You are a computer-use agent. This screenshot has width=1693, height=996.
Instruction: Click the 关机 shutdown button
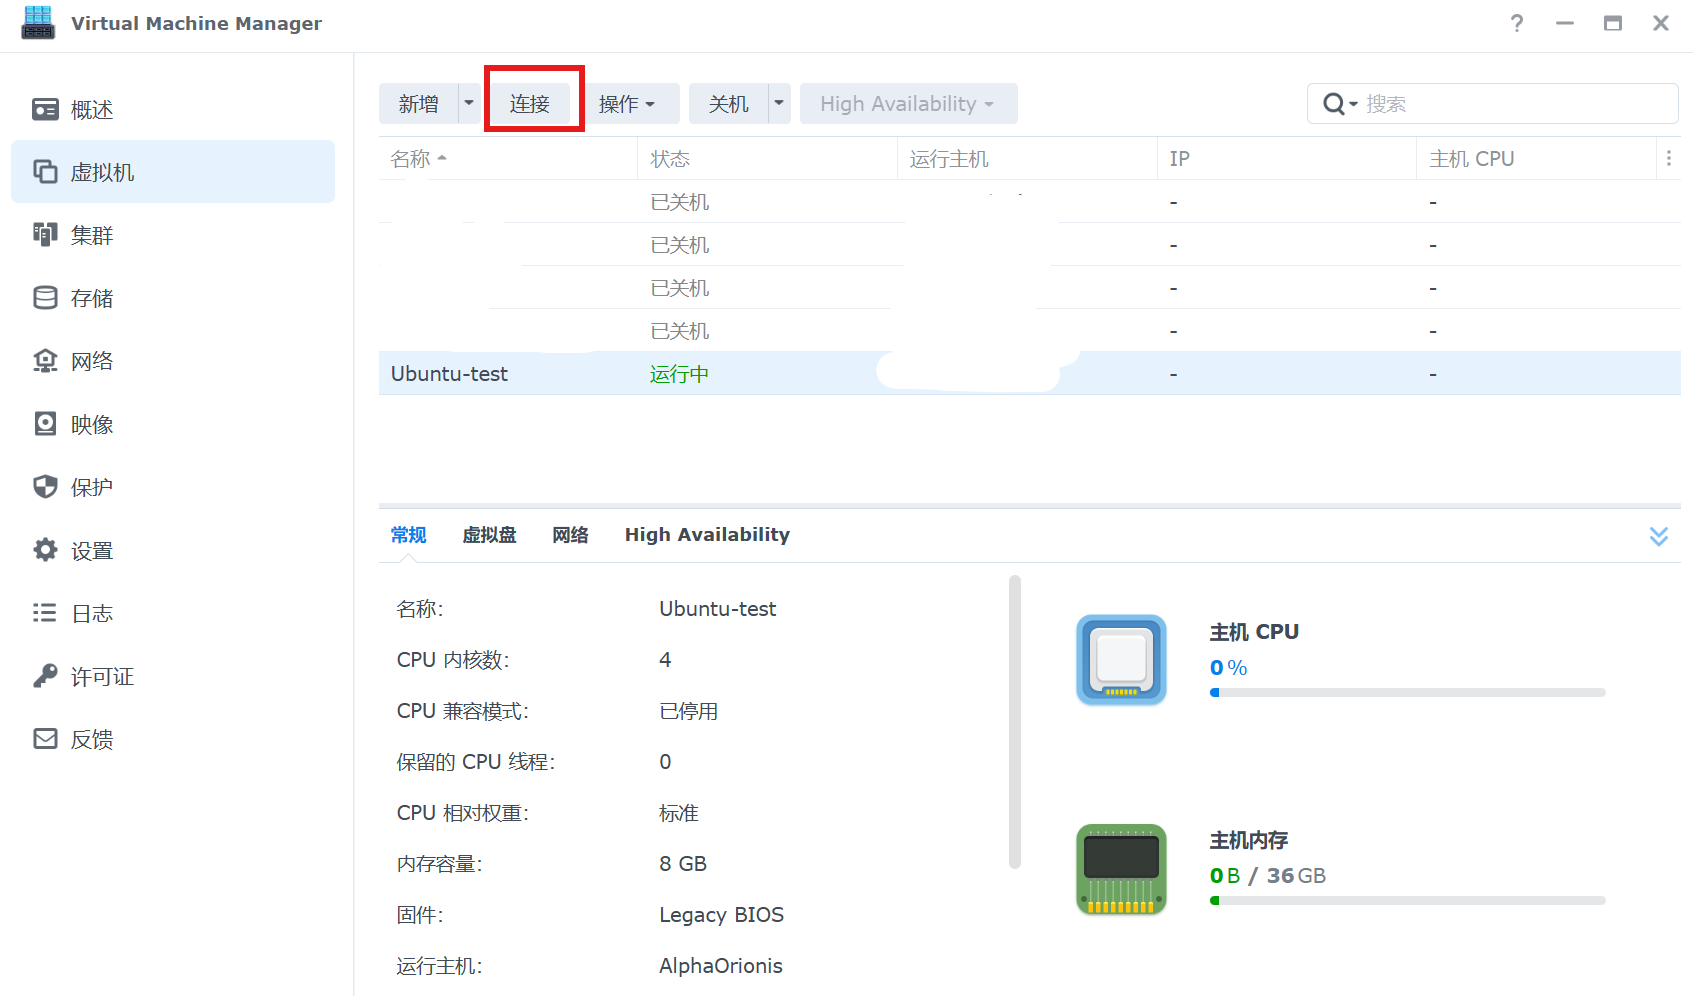coord(728,104)
